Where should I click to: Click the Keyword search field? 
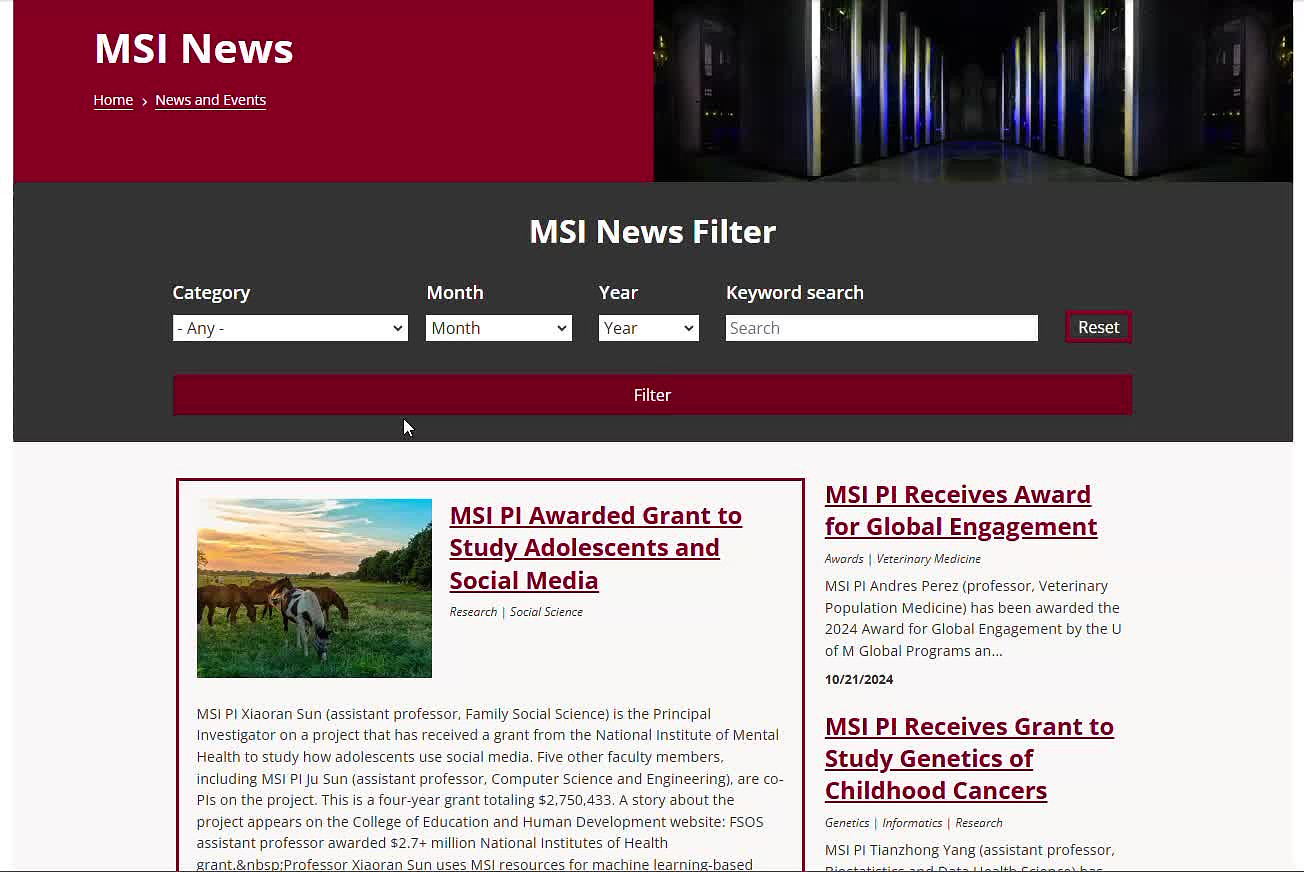pyautogui.click(x=881, y=328)
